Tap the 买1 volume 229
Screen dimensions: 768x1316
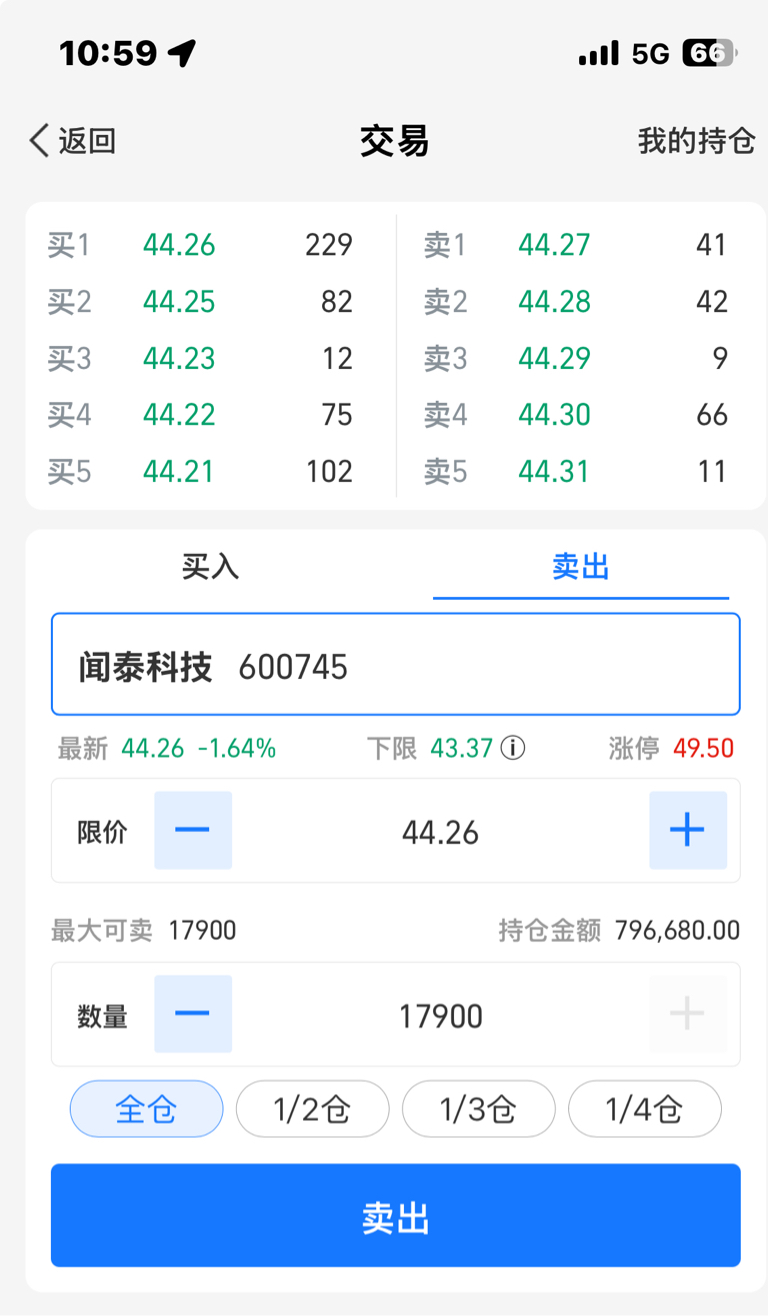[x=329, y=245]
